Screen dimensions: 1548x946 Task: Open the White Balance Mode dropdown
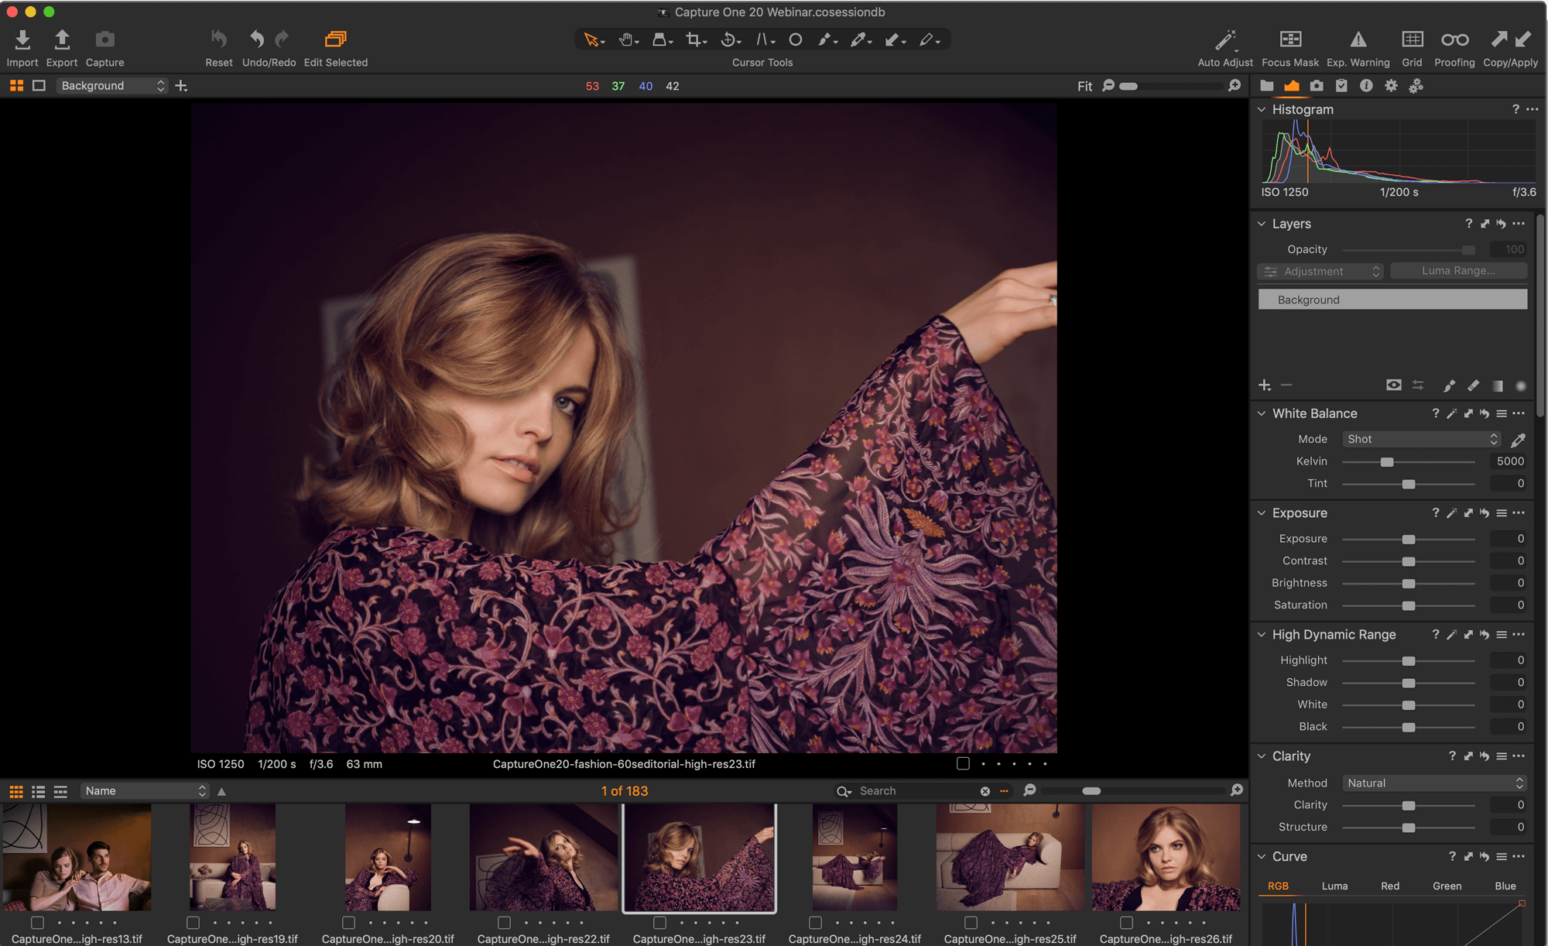coord(1421,438)
